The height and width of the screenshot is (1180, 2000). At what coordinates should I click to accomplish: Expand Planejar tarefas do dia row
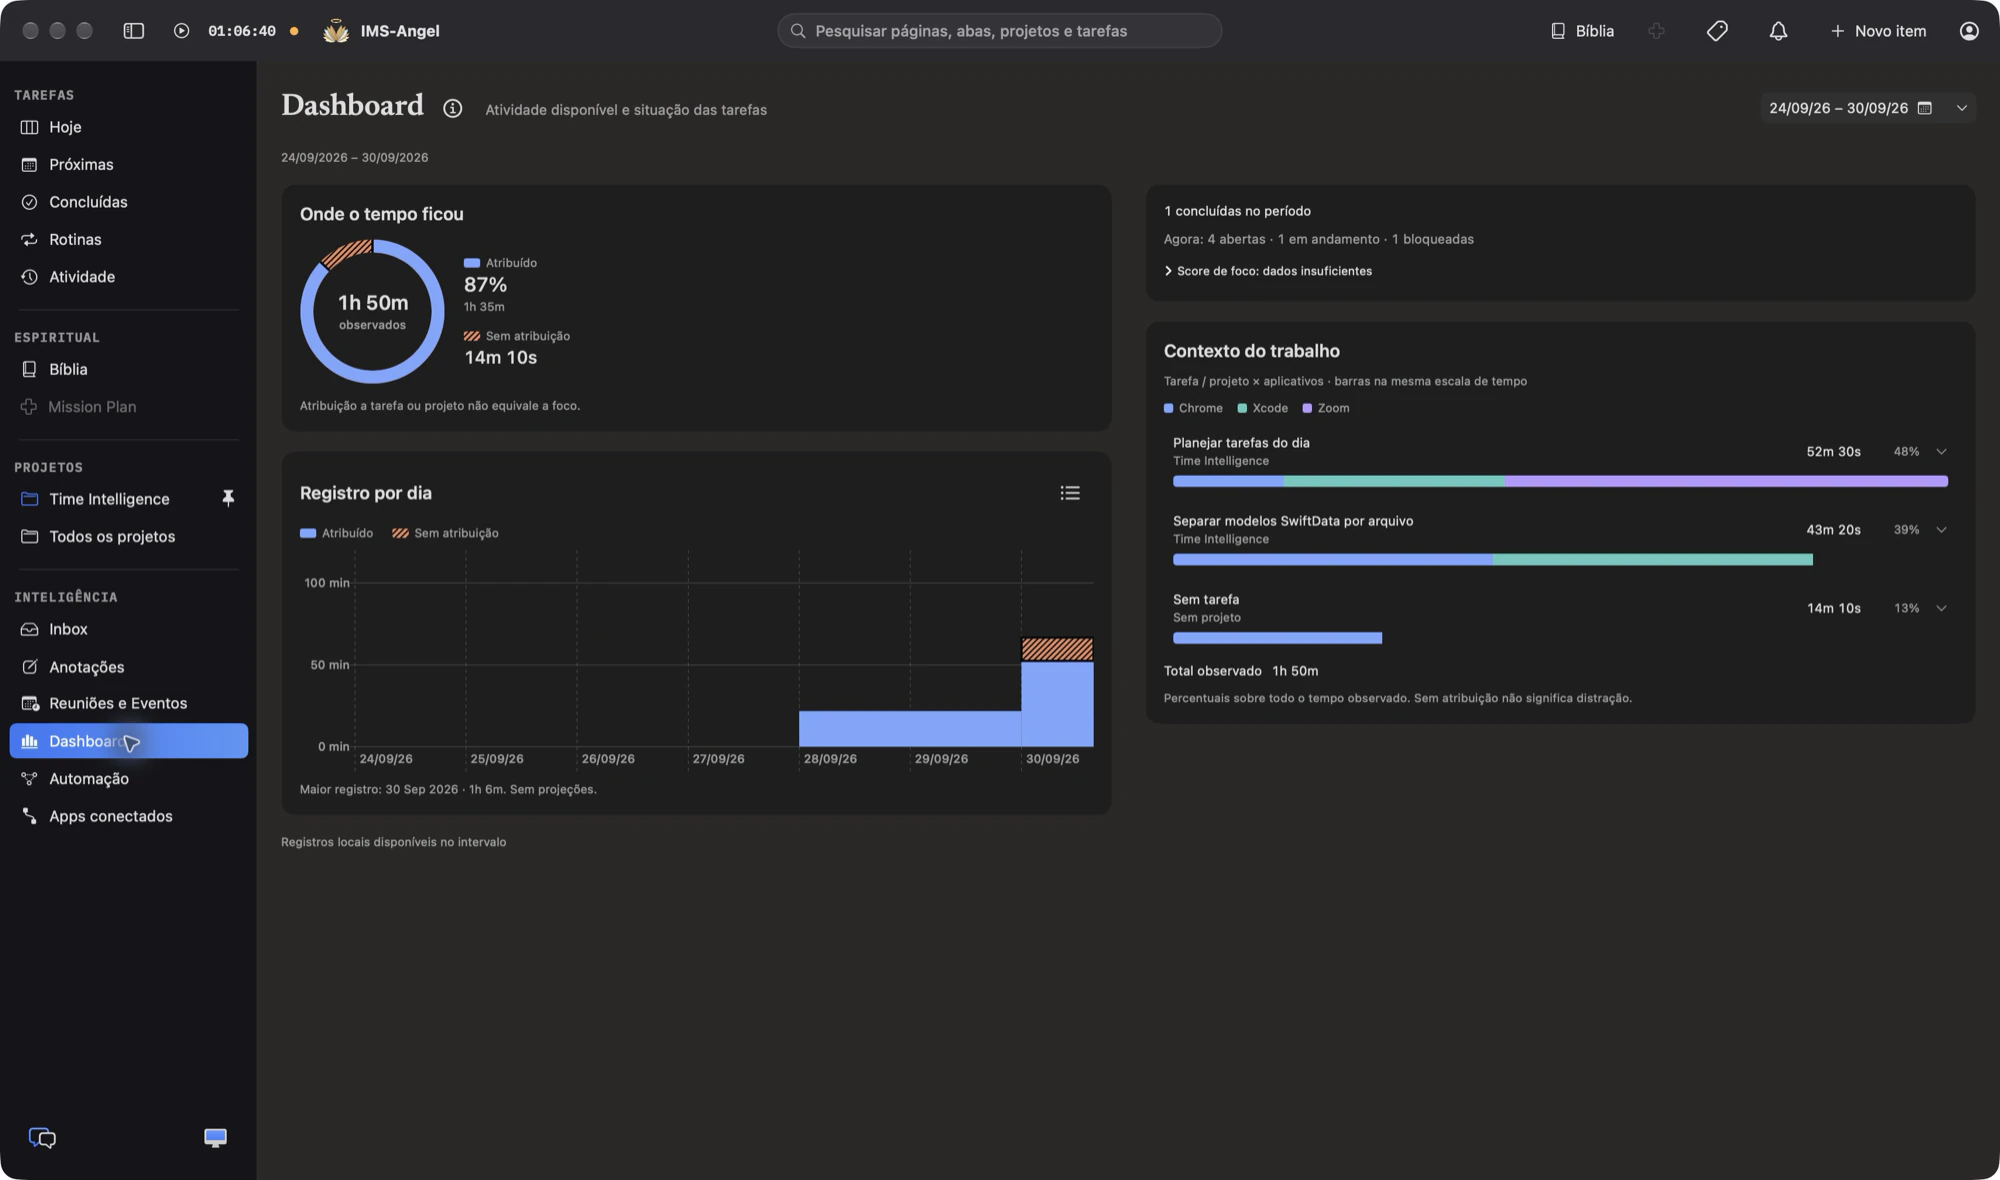pyautogui.click(x=1941, y=452)
